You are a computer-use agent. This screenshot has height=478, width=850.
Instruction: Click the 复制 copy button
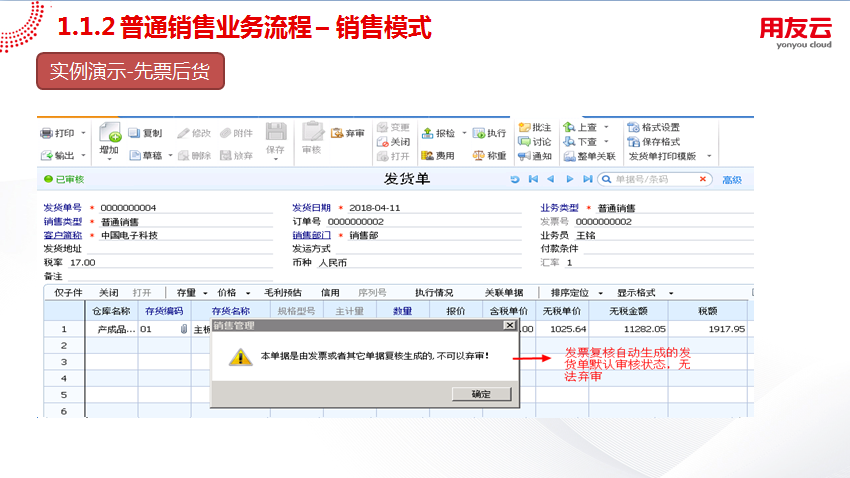[145, 133]
